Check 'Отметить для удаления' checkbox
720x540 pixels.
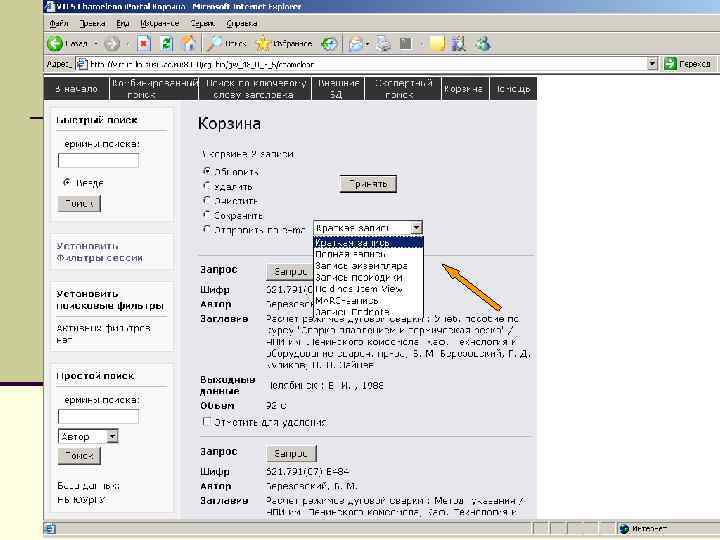pos(207,422)
